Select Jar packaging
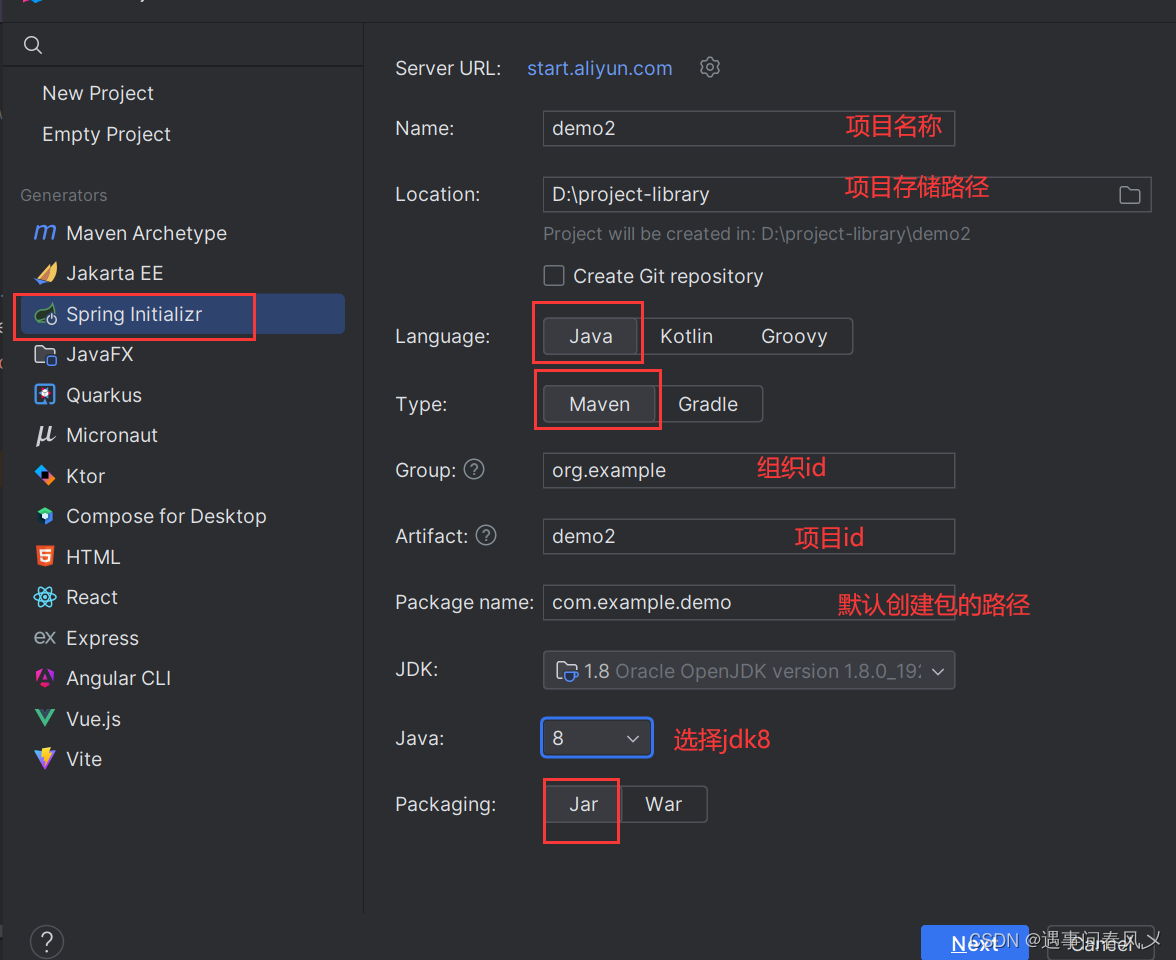The height and width of the screenshot is (960, 1176). point(583,804)
